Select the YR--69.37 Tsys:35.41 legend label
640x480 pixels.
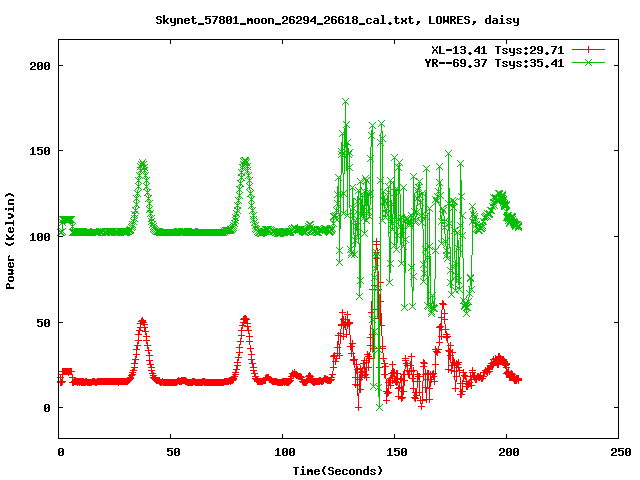click(x=494, y=63)
